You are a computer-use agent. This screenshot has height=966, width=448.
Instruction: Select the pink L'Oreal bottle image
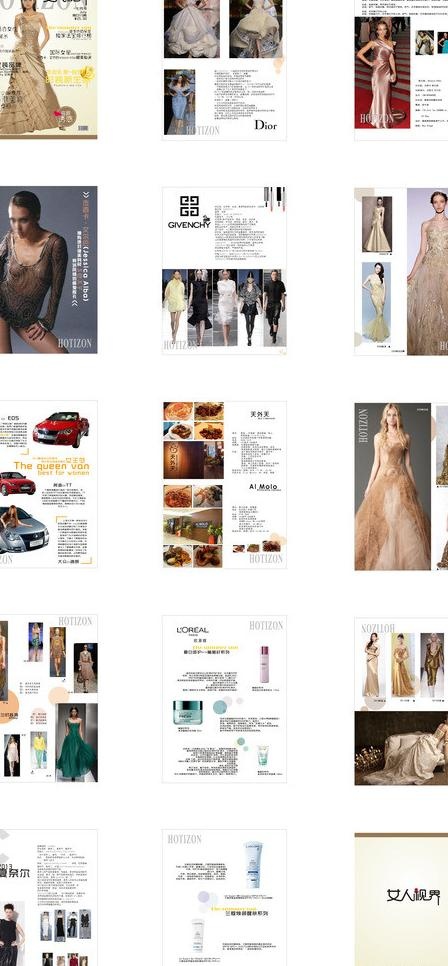(264, 664)
